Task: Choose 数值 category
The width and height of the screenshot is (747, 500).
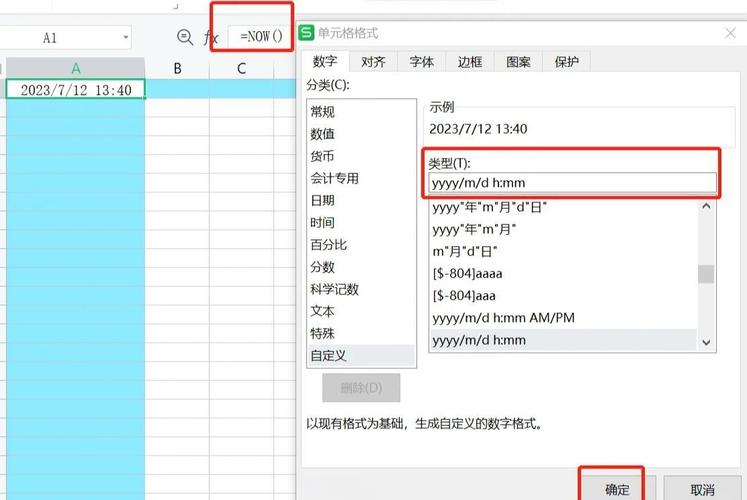Action: tap(361, 134)
